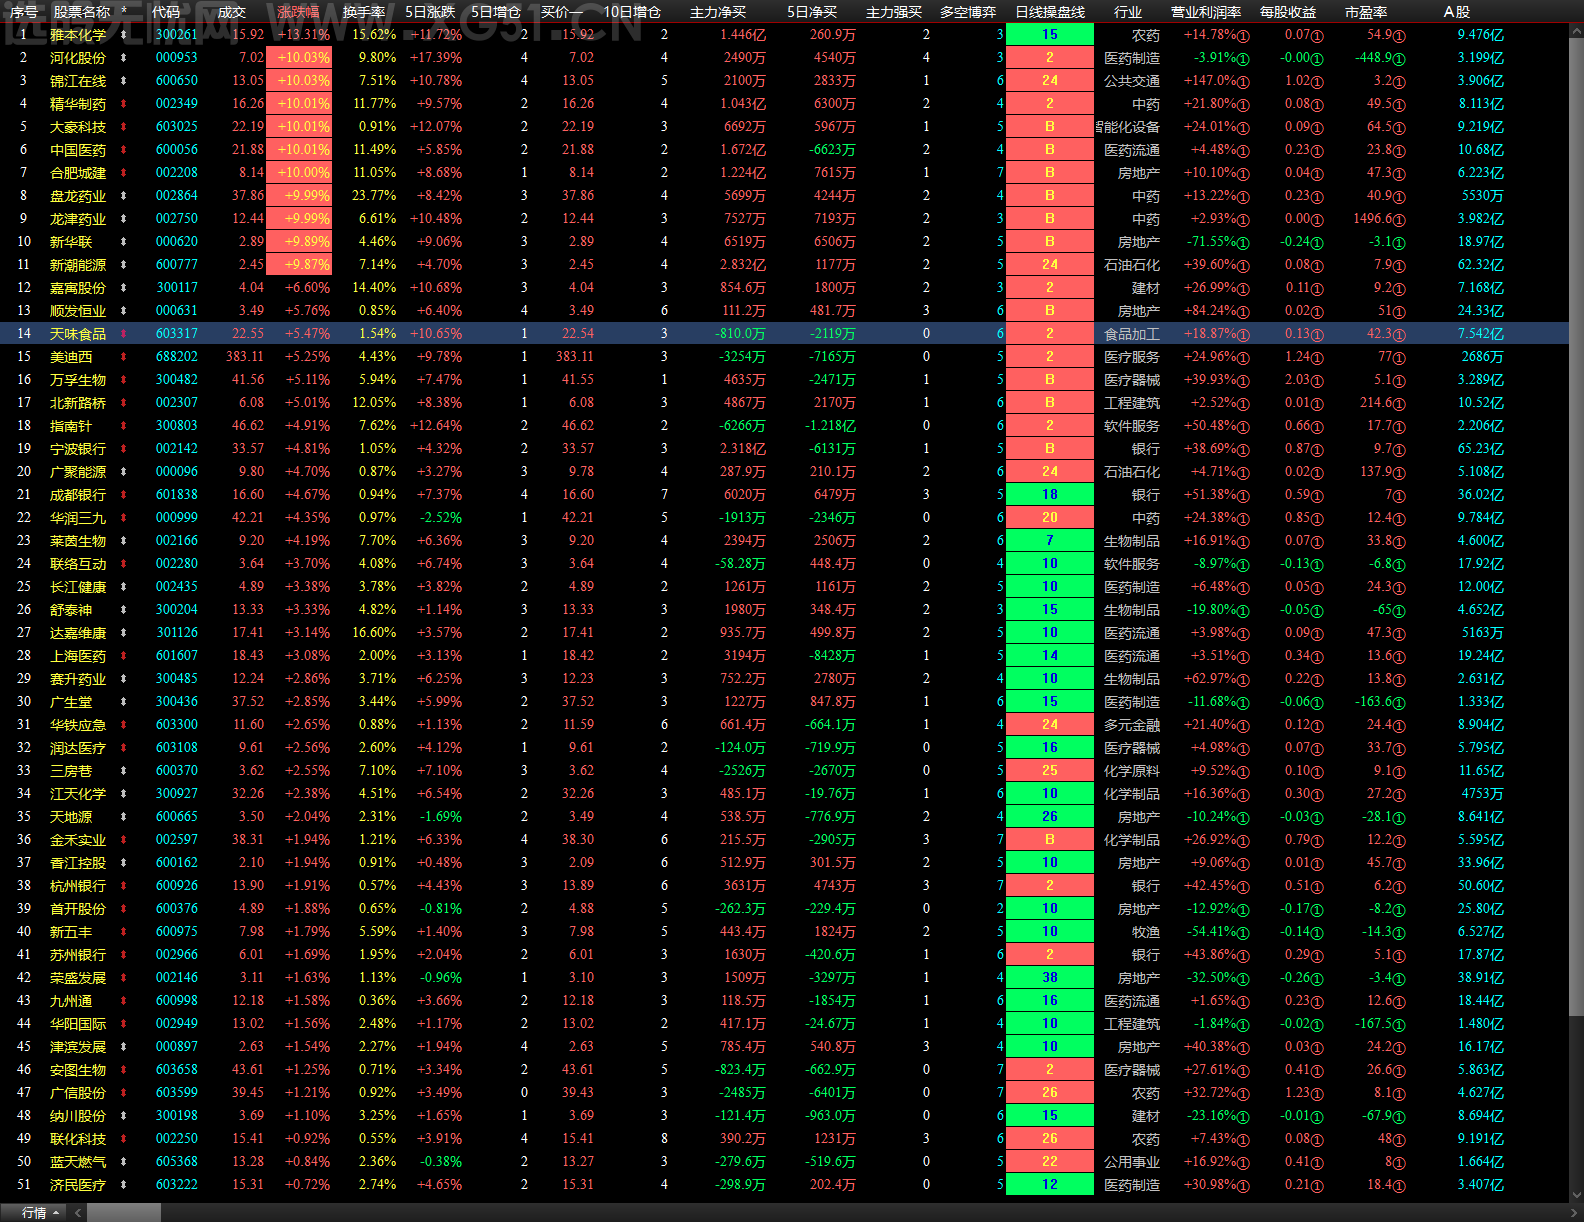Click the marker icon beside 三房巷

click(x=124, y=771)
